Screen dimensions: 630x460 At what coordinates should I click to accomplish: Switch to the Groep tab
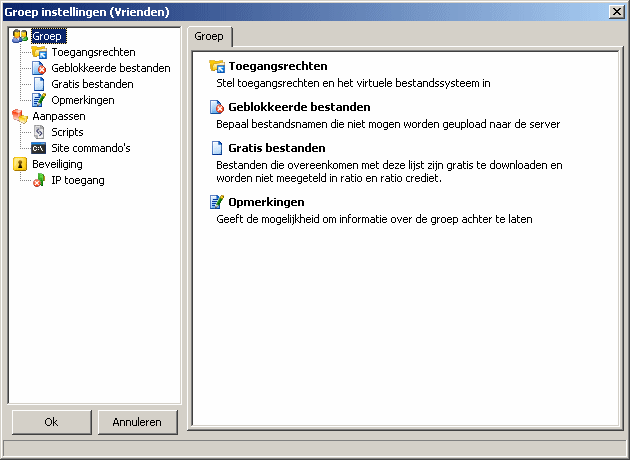tap(210, 37)
